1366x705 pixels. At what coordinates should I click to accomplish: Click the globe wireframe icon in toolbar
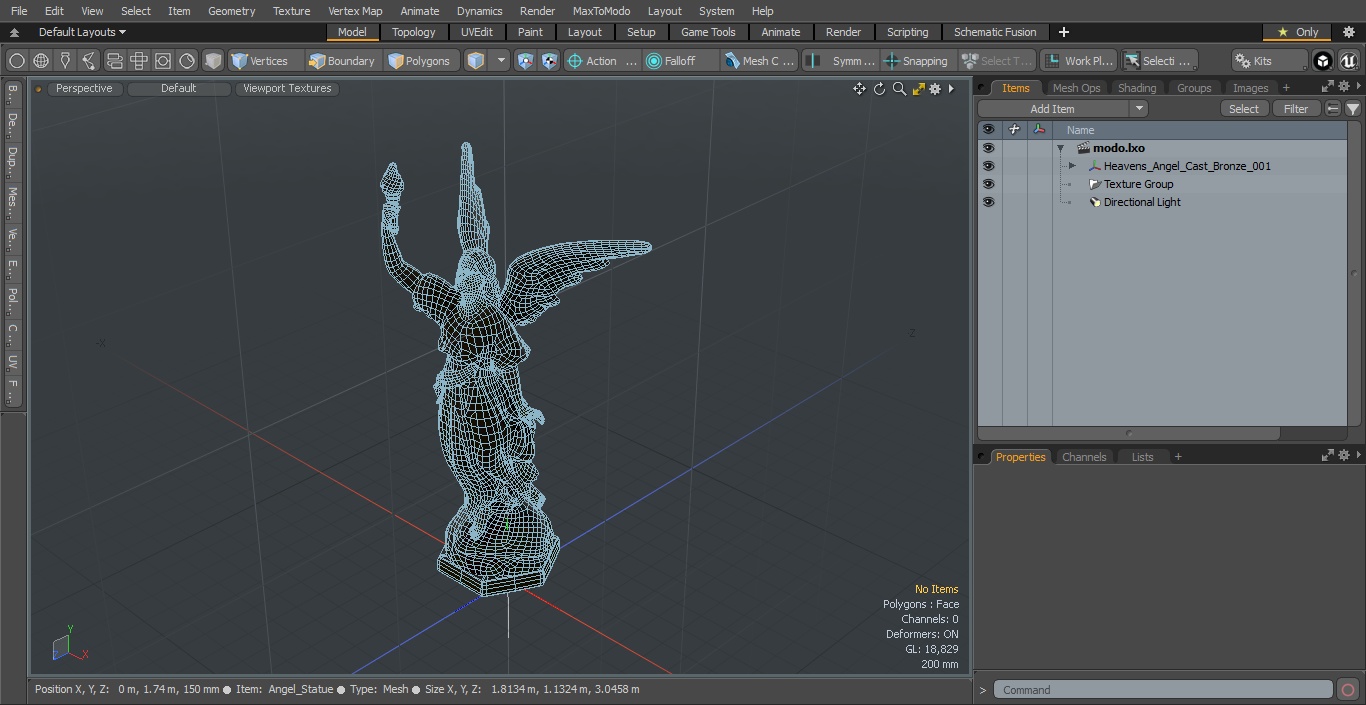[41, 61]
